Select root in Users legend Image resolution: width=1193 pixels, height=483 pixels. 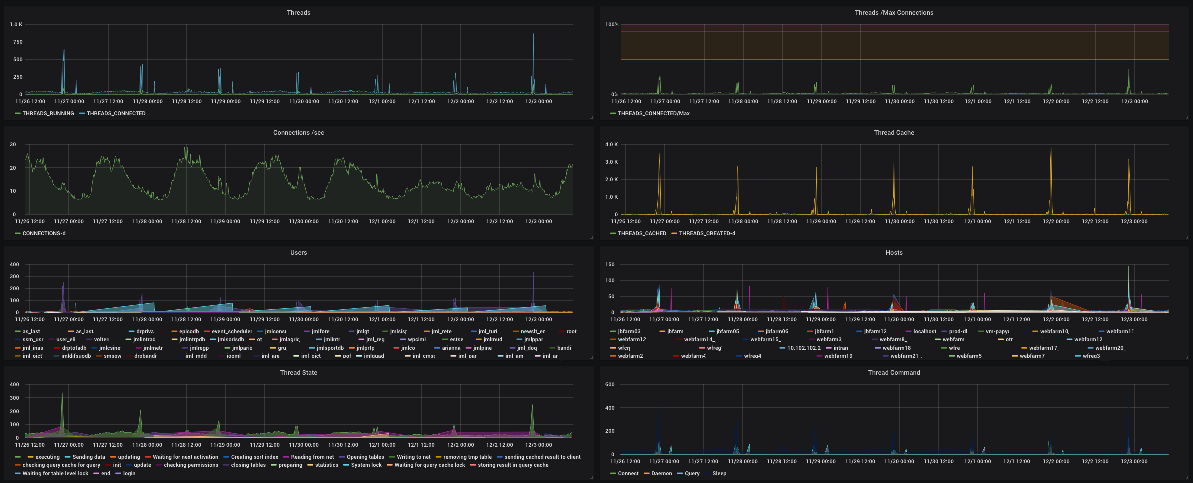point(571,331)
